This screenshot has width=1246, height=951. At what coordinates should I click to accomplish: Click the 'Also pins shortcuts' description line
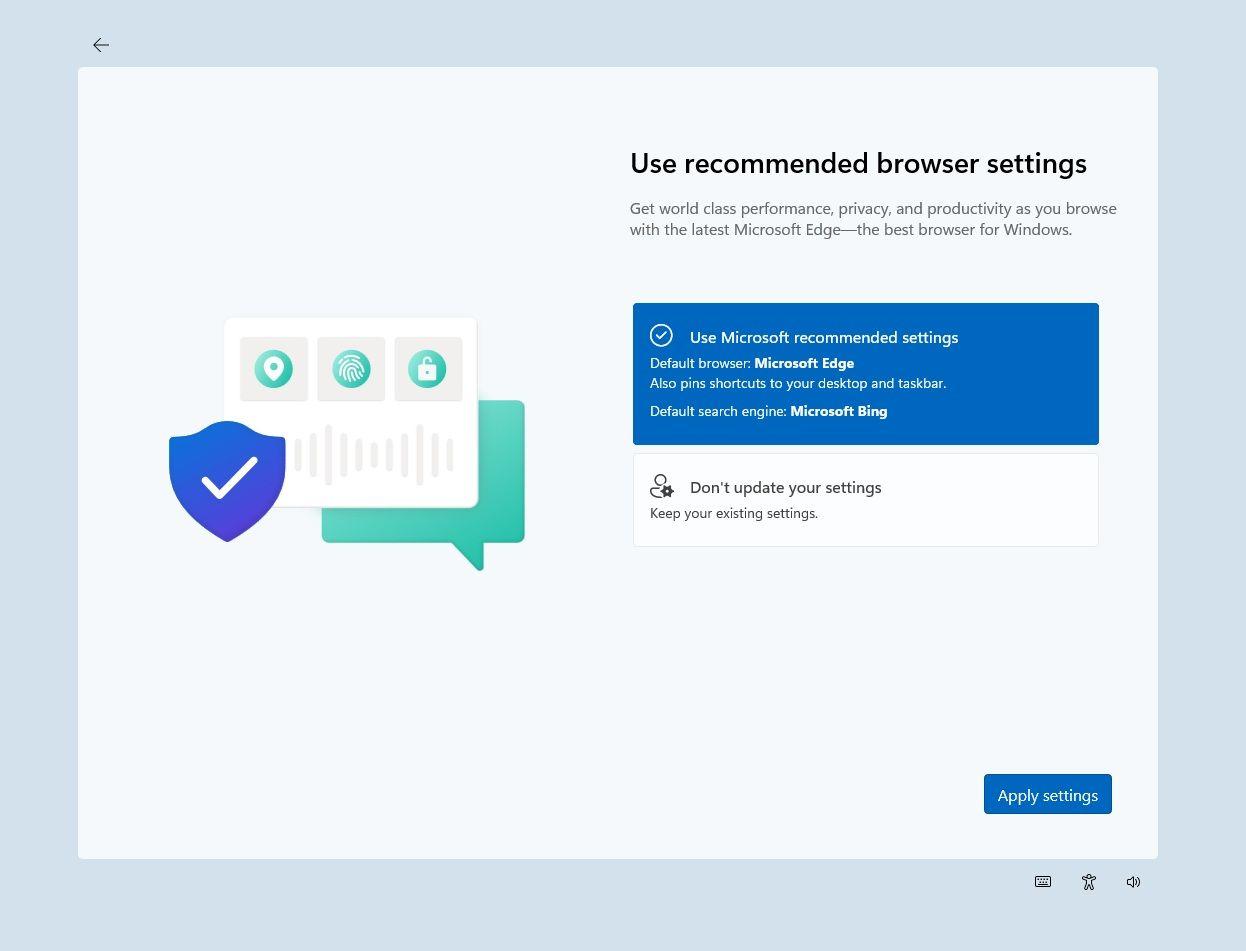pyautogui.click(x=798, y=383)
